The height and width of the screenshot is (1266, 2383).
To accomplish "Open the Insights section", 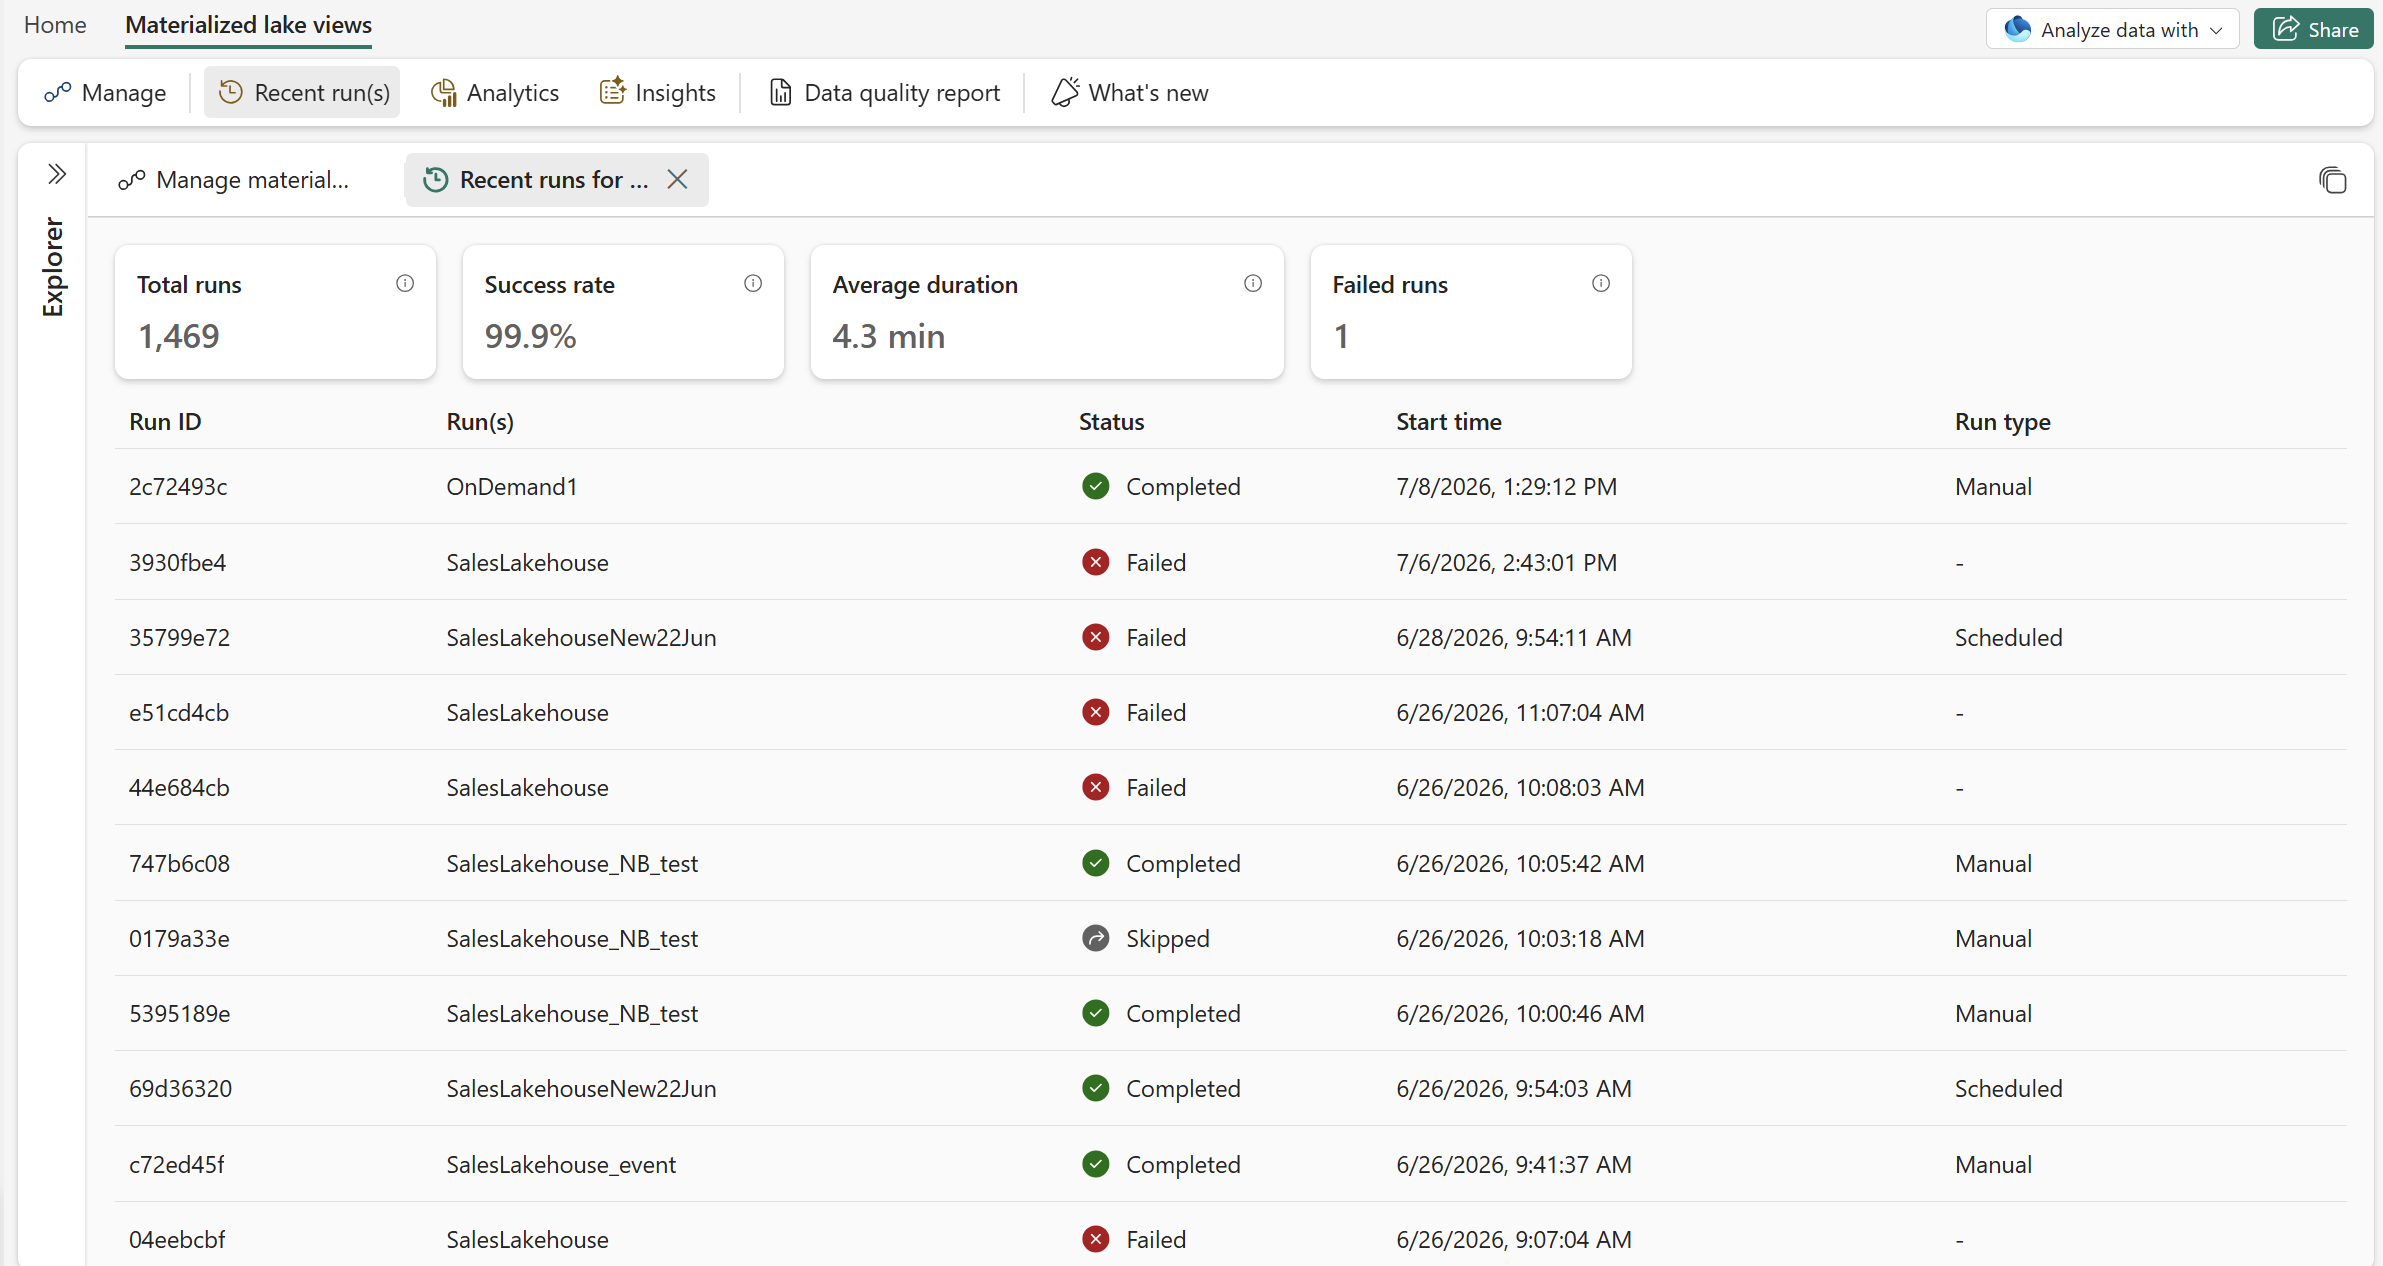I will click(x=657, y=93).
